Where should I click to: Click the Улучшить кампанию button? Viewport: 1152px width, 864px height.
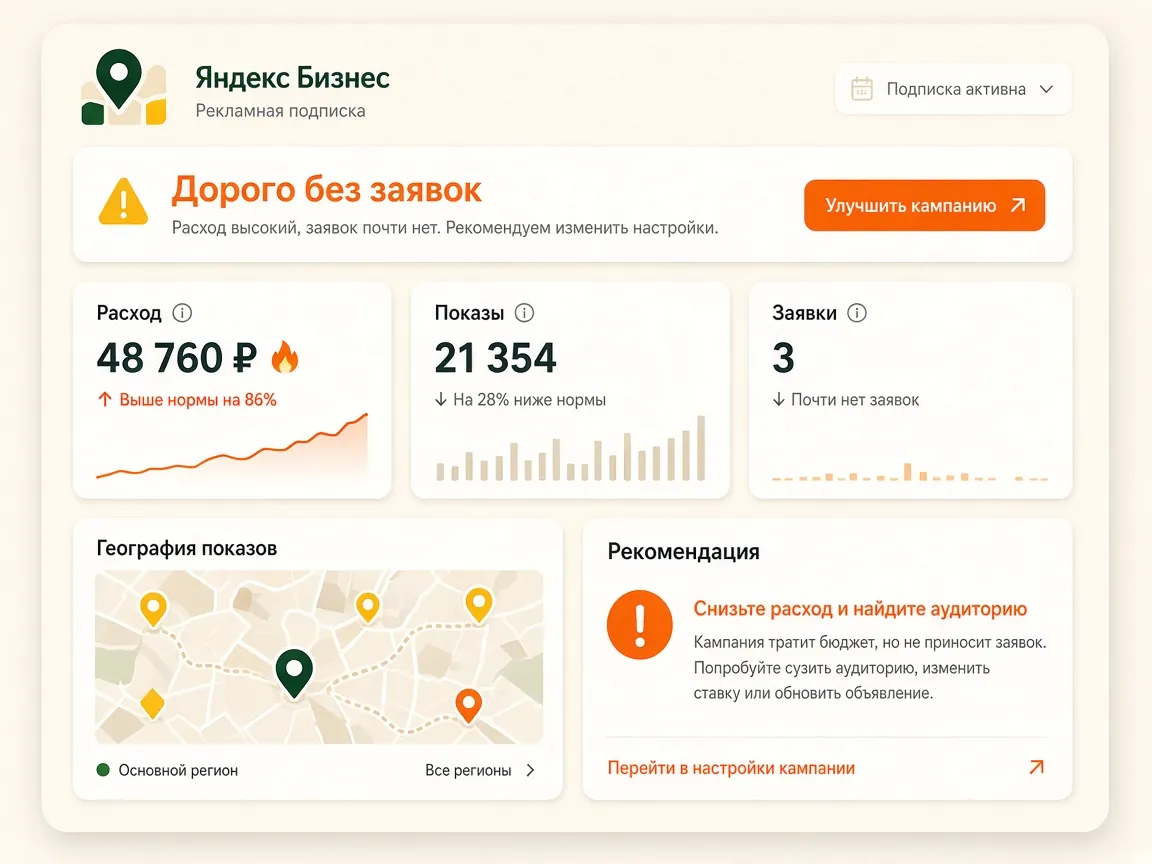pyautogui.click(x=924, y=205)
